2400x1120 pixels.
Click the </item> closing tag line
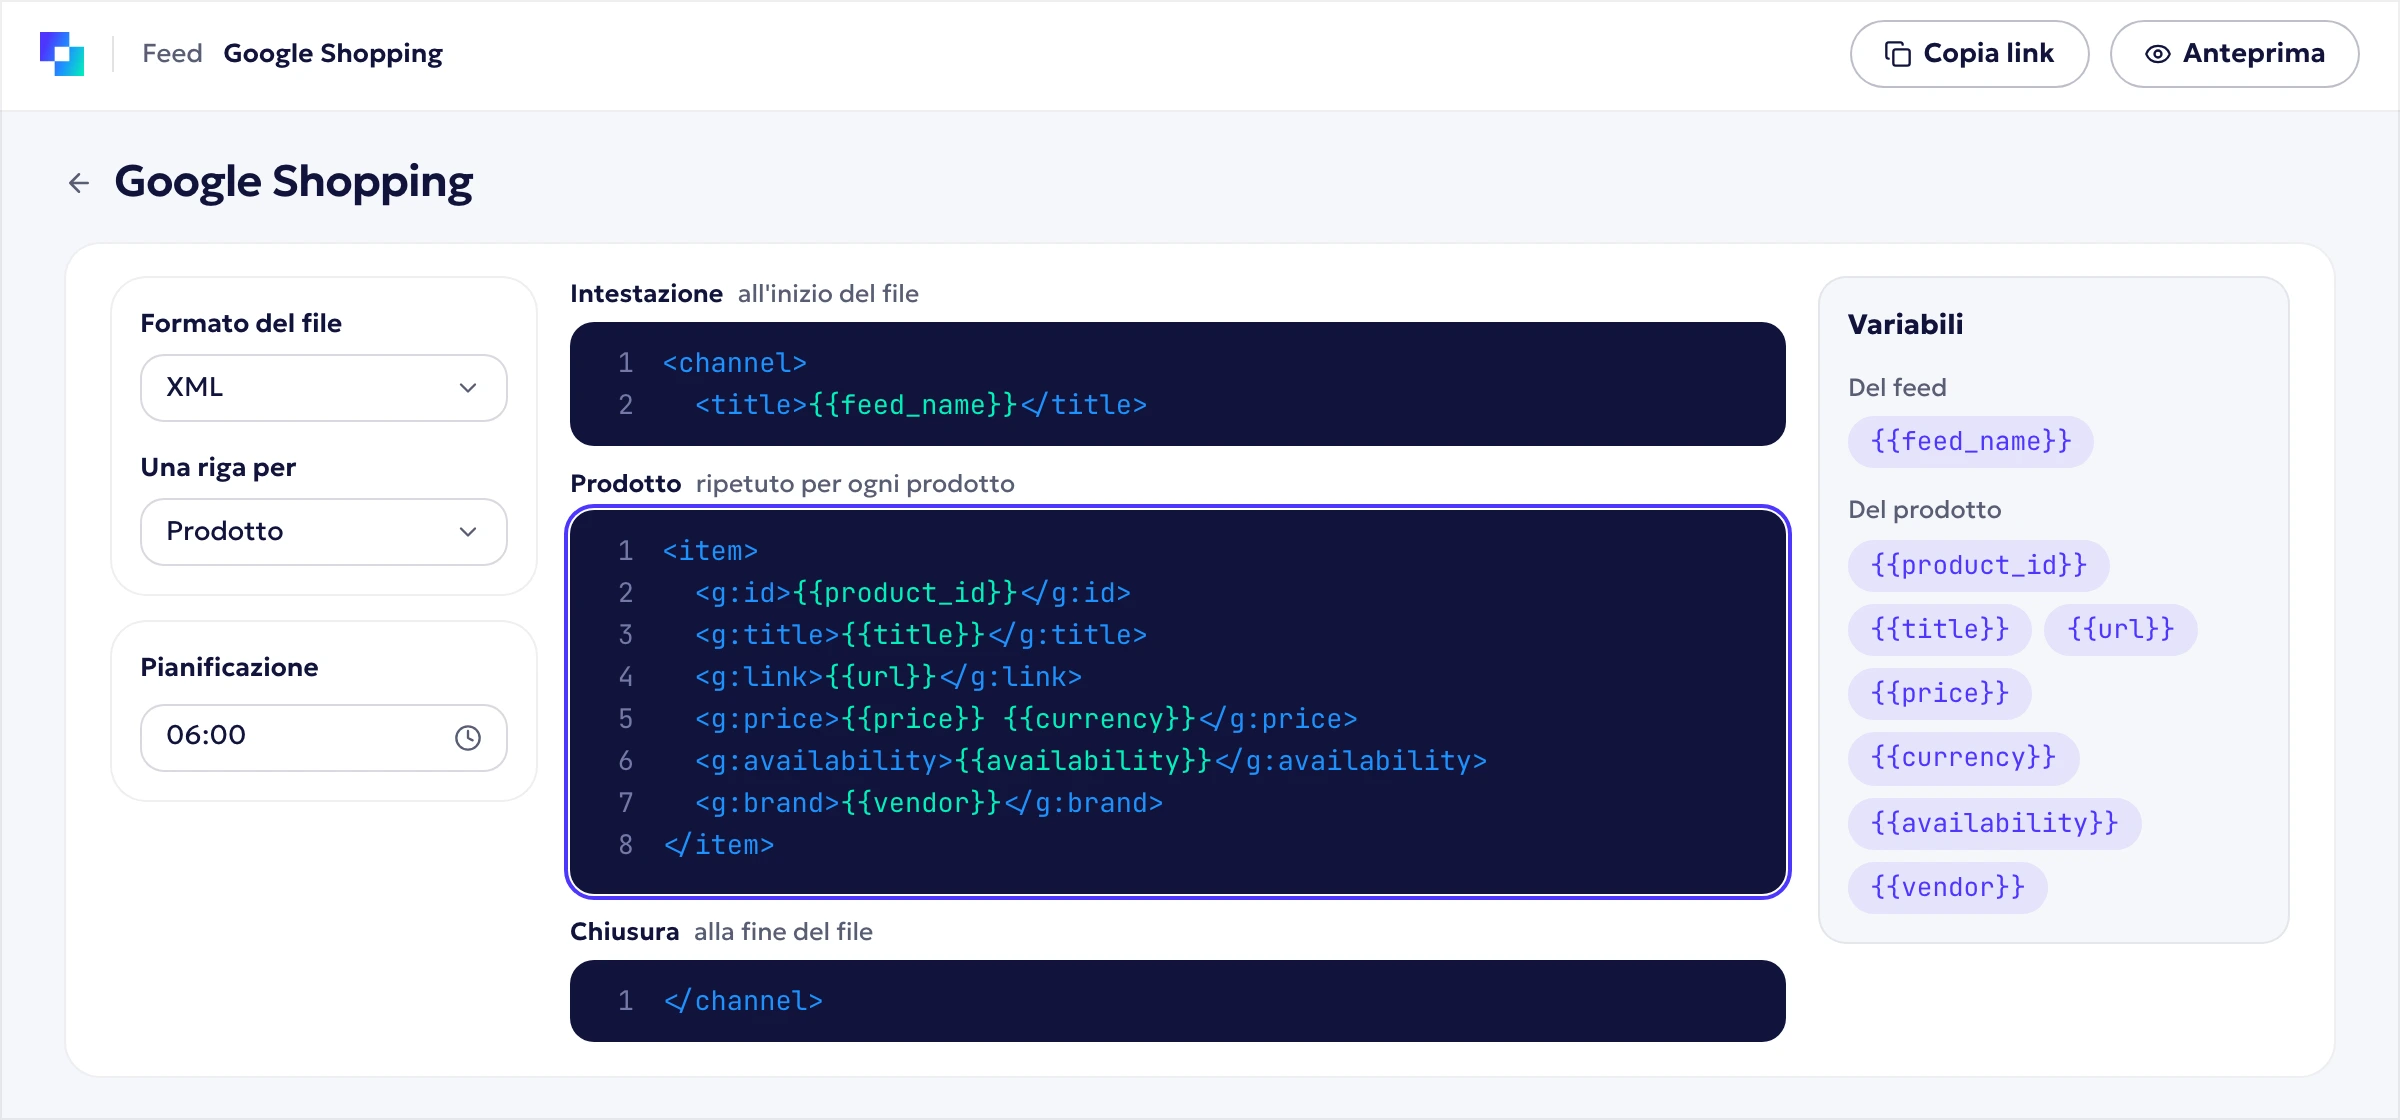719,845
